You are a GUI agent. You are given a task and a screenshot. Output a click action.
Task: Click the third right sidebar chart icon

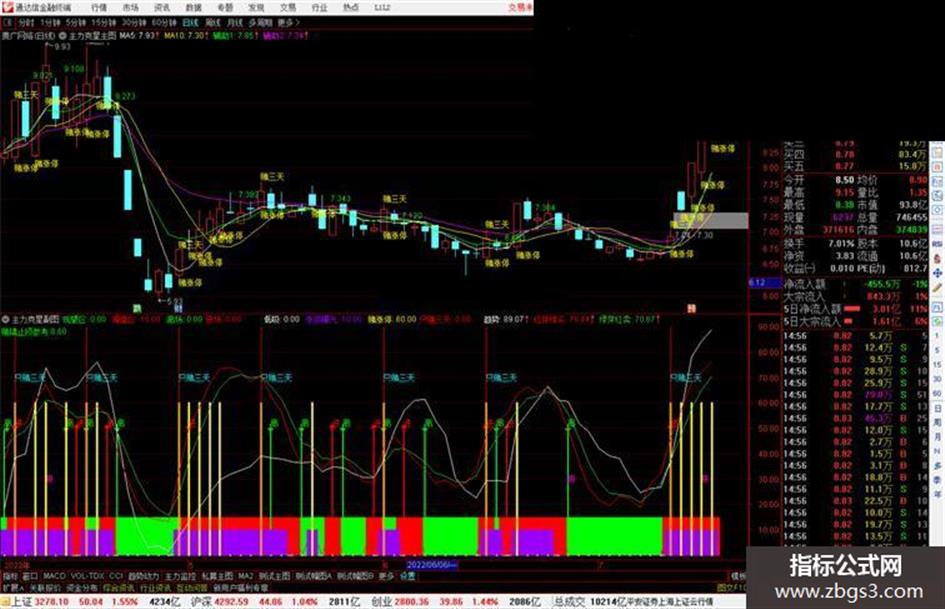pyautogui.click(x=937, y=181)
